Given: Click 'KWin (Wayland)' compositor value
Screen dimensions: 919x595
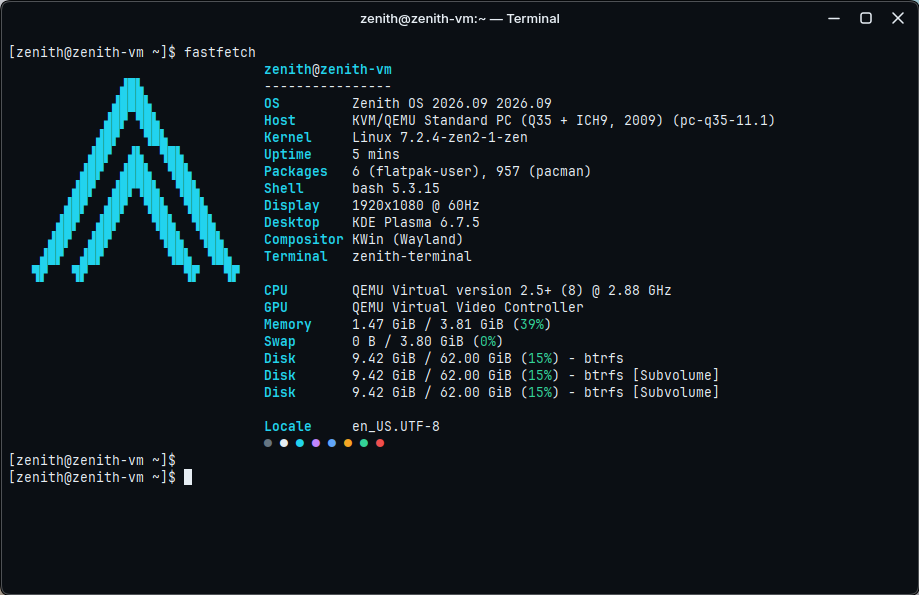Looking at the screenshot, I should [408, 239].
